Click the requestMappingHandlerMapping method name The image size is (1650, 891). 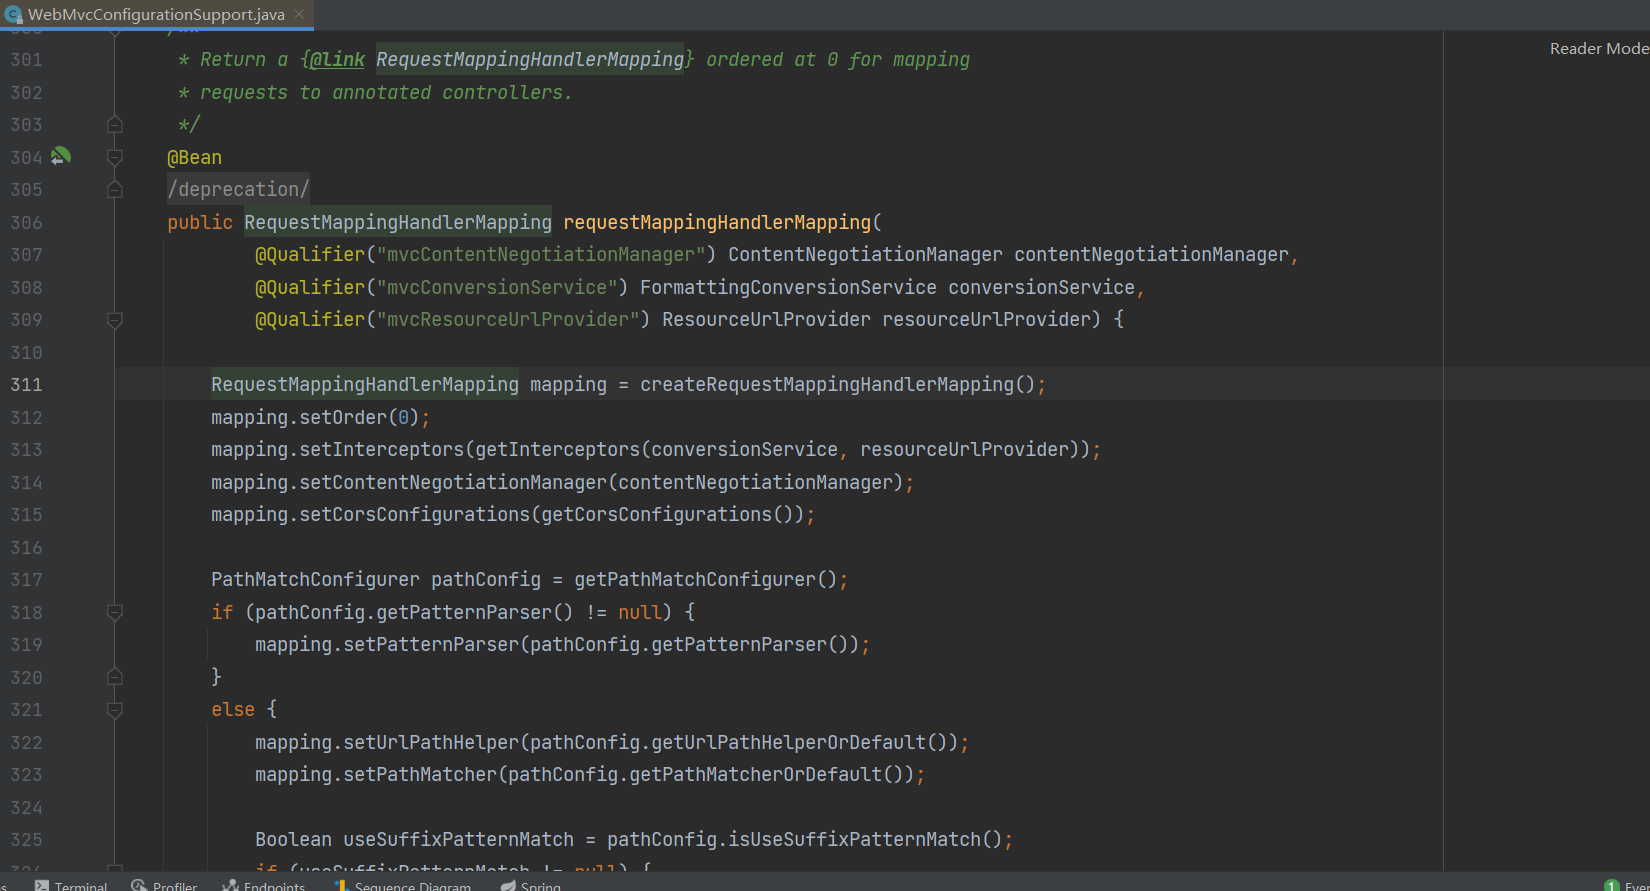point(717,222)
